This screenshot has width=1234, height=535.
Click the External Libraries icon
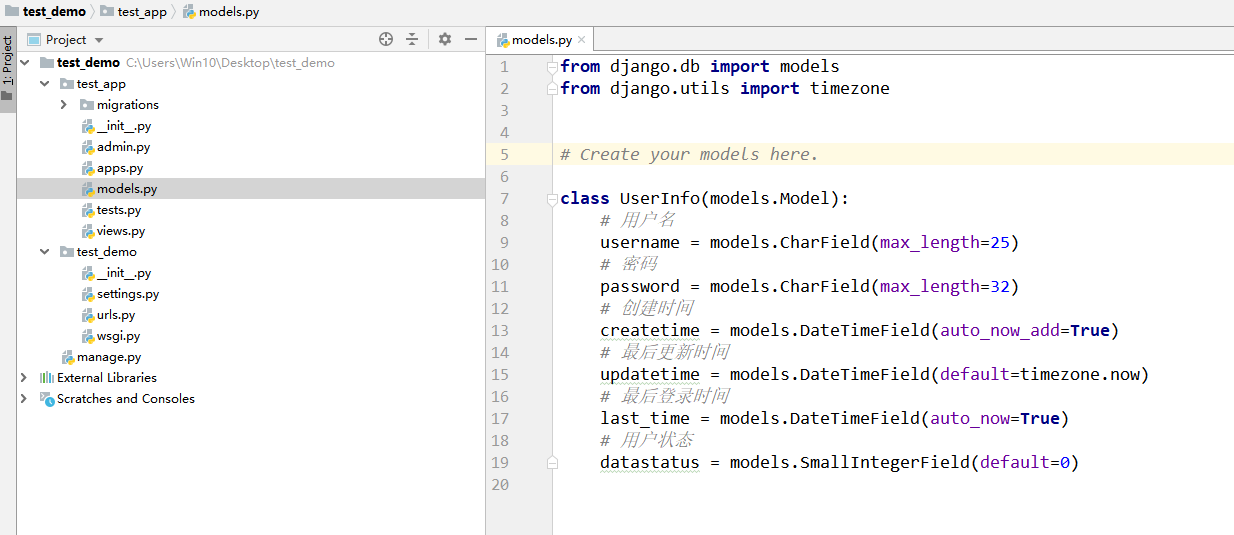pos(46,378)
